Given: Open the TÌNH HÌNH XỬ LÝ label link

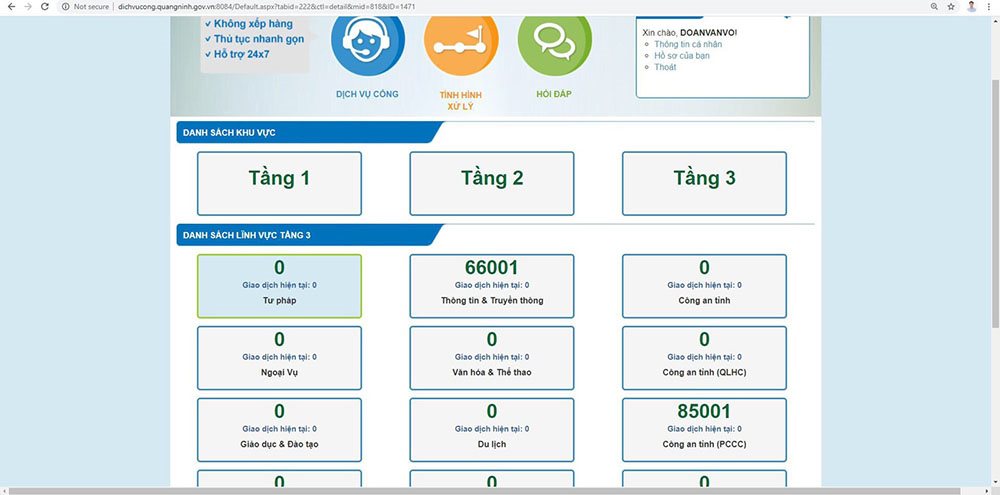Looking at the screenshot, I should point(460,101).
